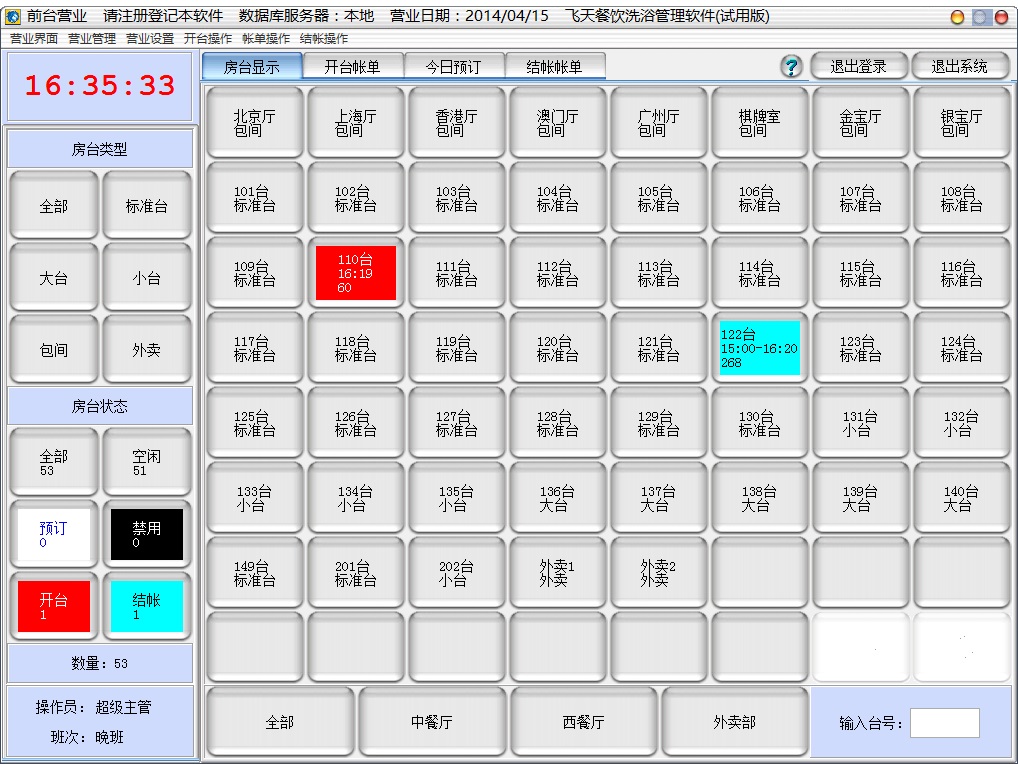Open the 开台帐单 tab
This screenshot has width=1018, height=764.
(x=352, y=67)
